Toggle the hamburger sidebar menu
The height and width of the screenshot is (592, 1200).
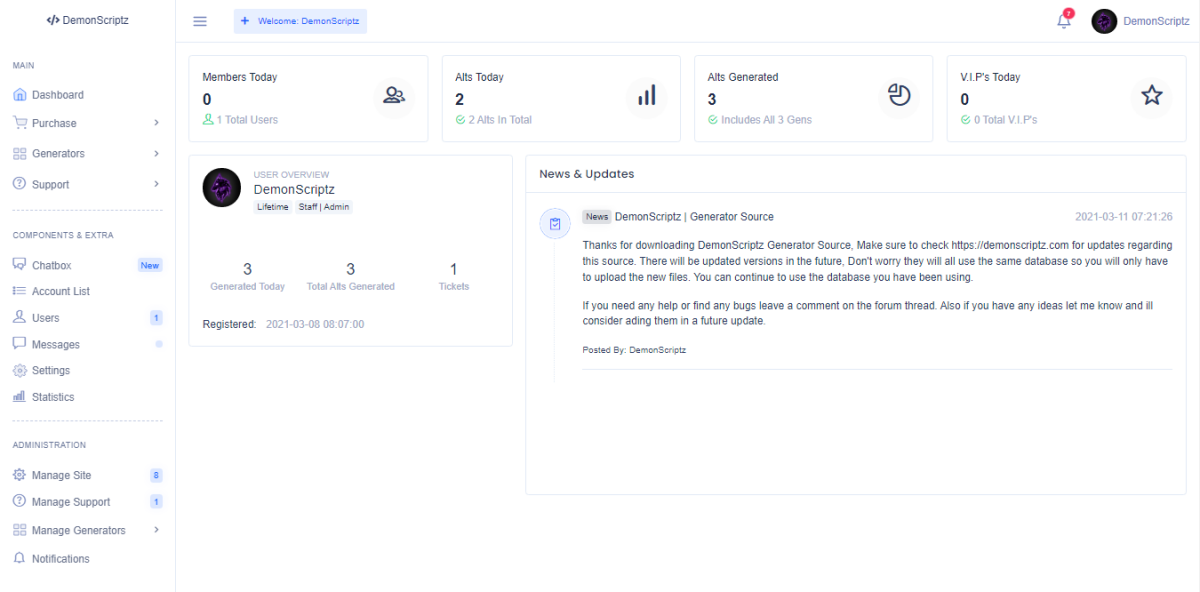click(200, 21)
